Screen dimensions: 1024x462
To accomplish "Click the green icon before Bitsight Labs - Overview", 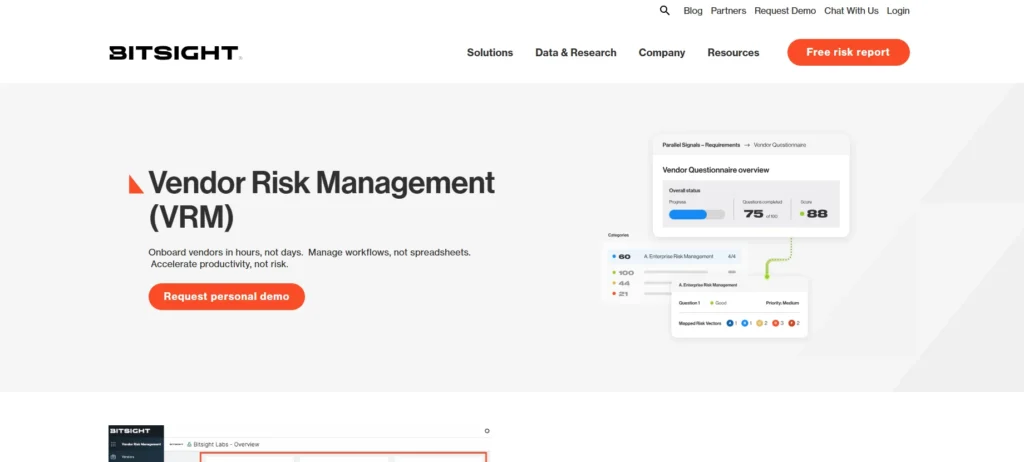I will 189,444.
